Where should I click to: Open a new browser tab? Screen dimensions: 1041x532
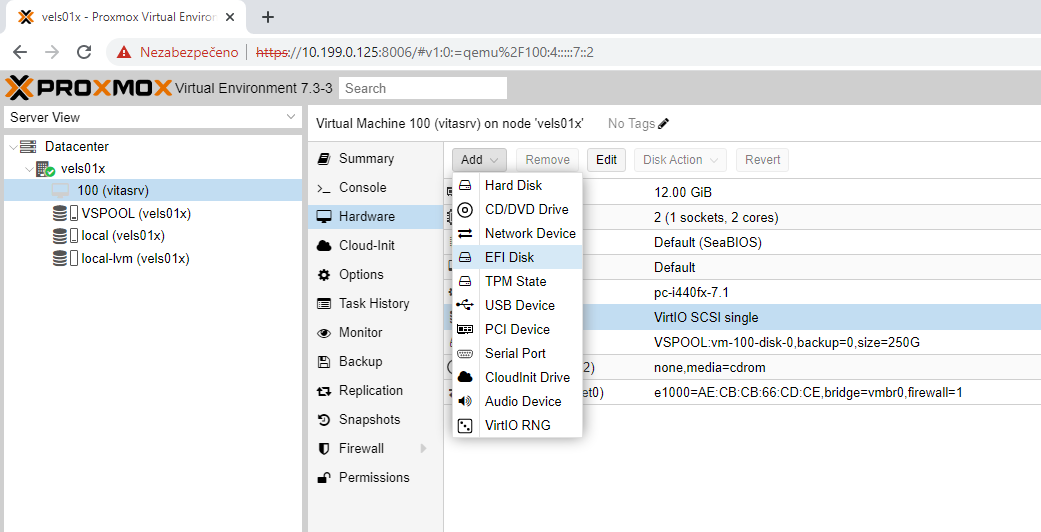268,17
